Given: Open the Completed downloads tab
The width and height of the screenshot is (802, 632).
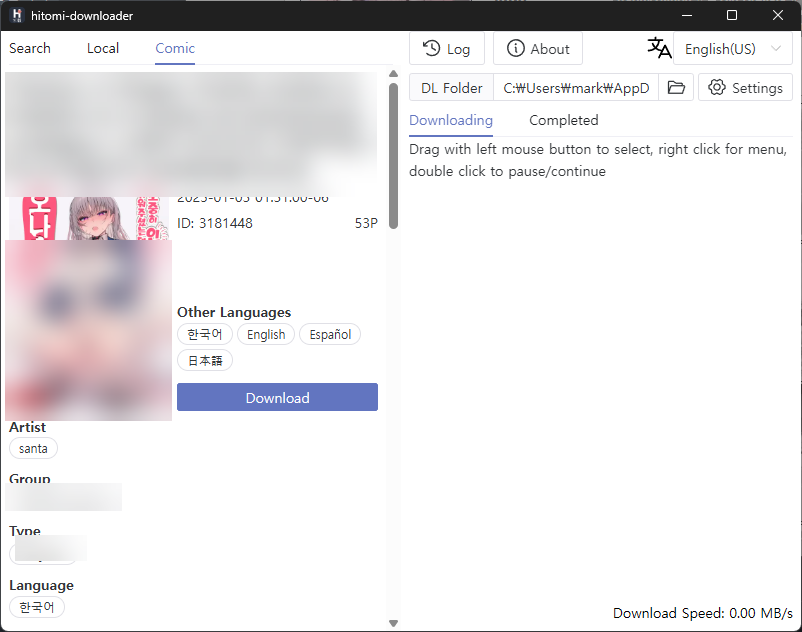Looking at the screenshot, I should 564,120.
